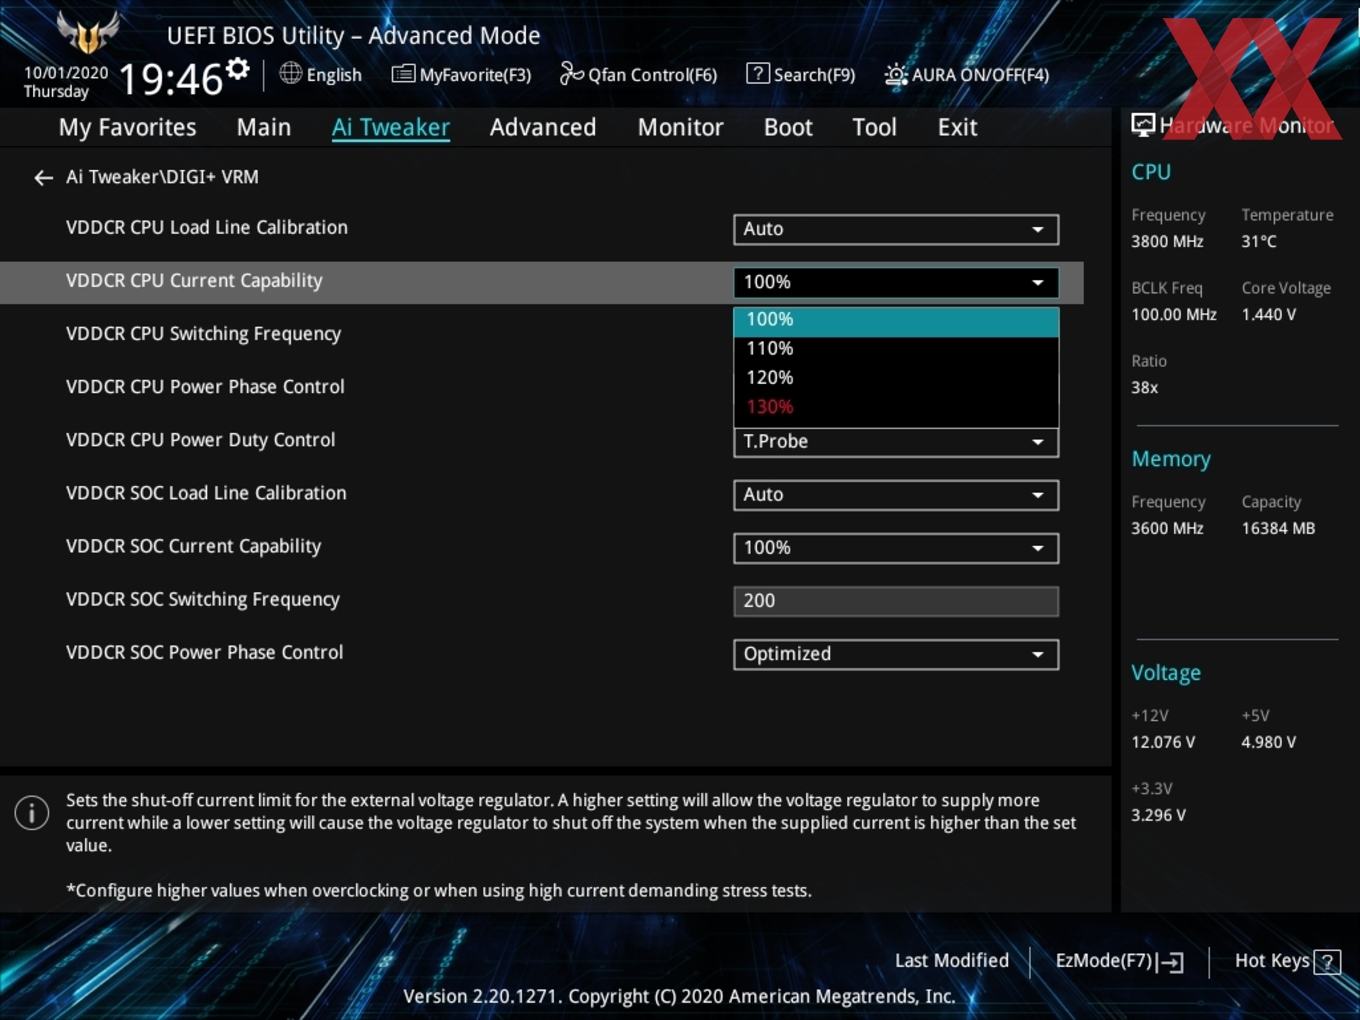This screenshot has width=1360, height=1020.
Task: Choose 100% in the open list
Action: [x=896, y=320]
